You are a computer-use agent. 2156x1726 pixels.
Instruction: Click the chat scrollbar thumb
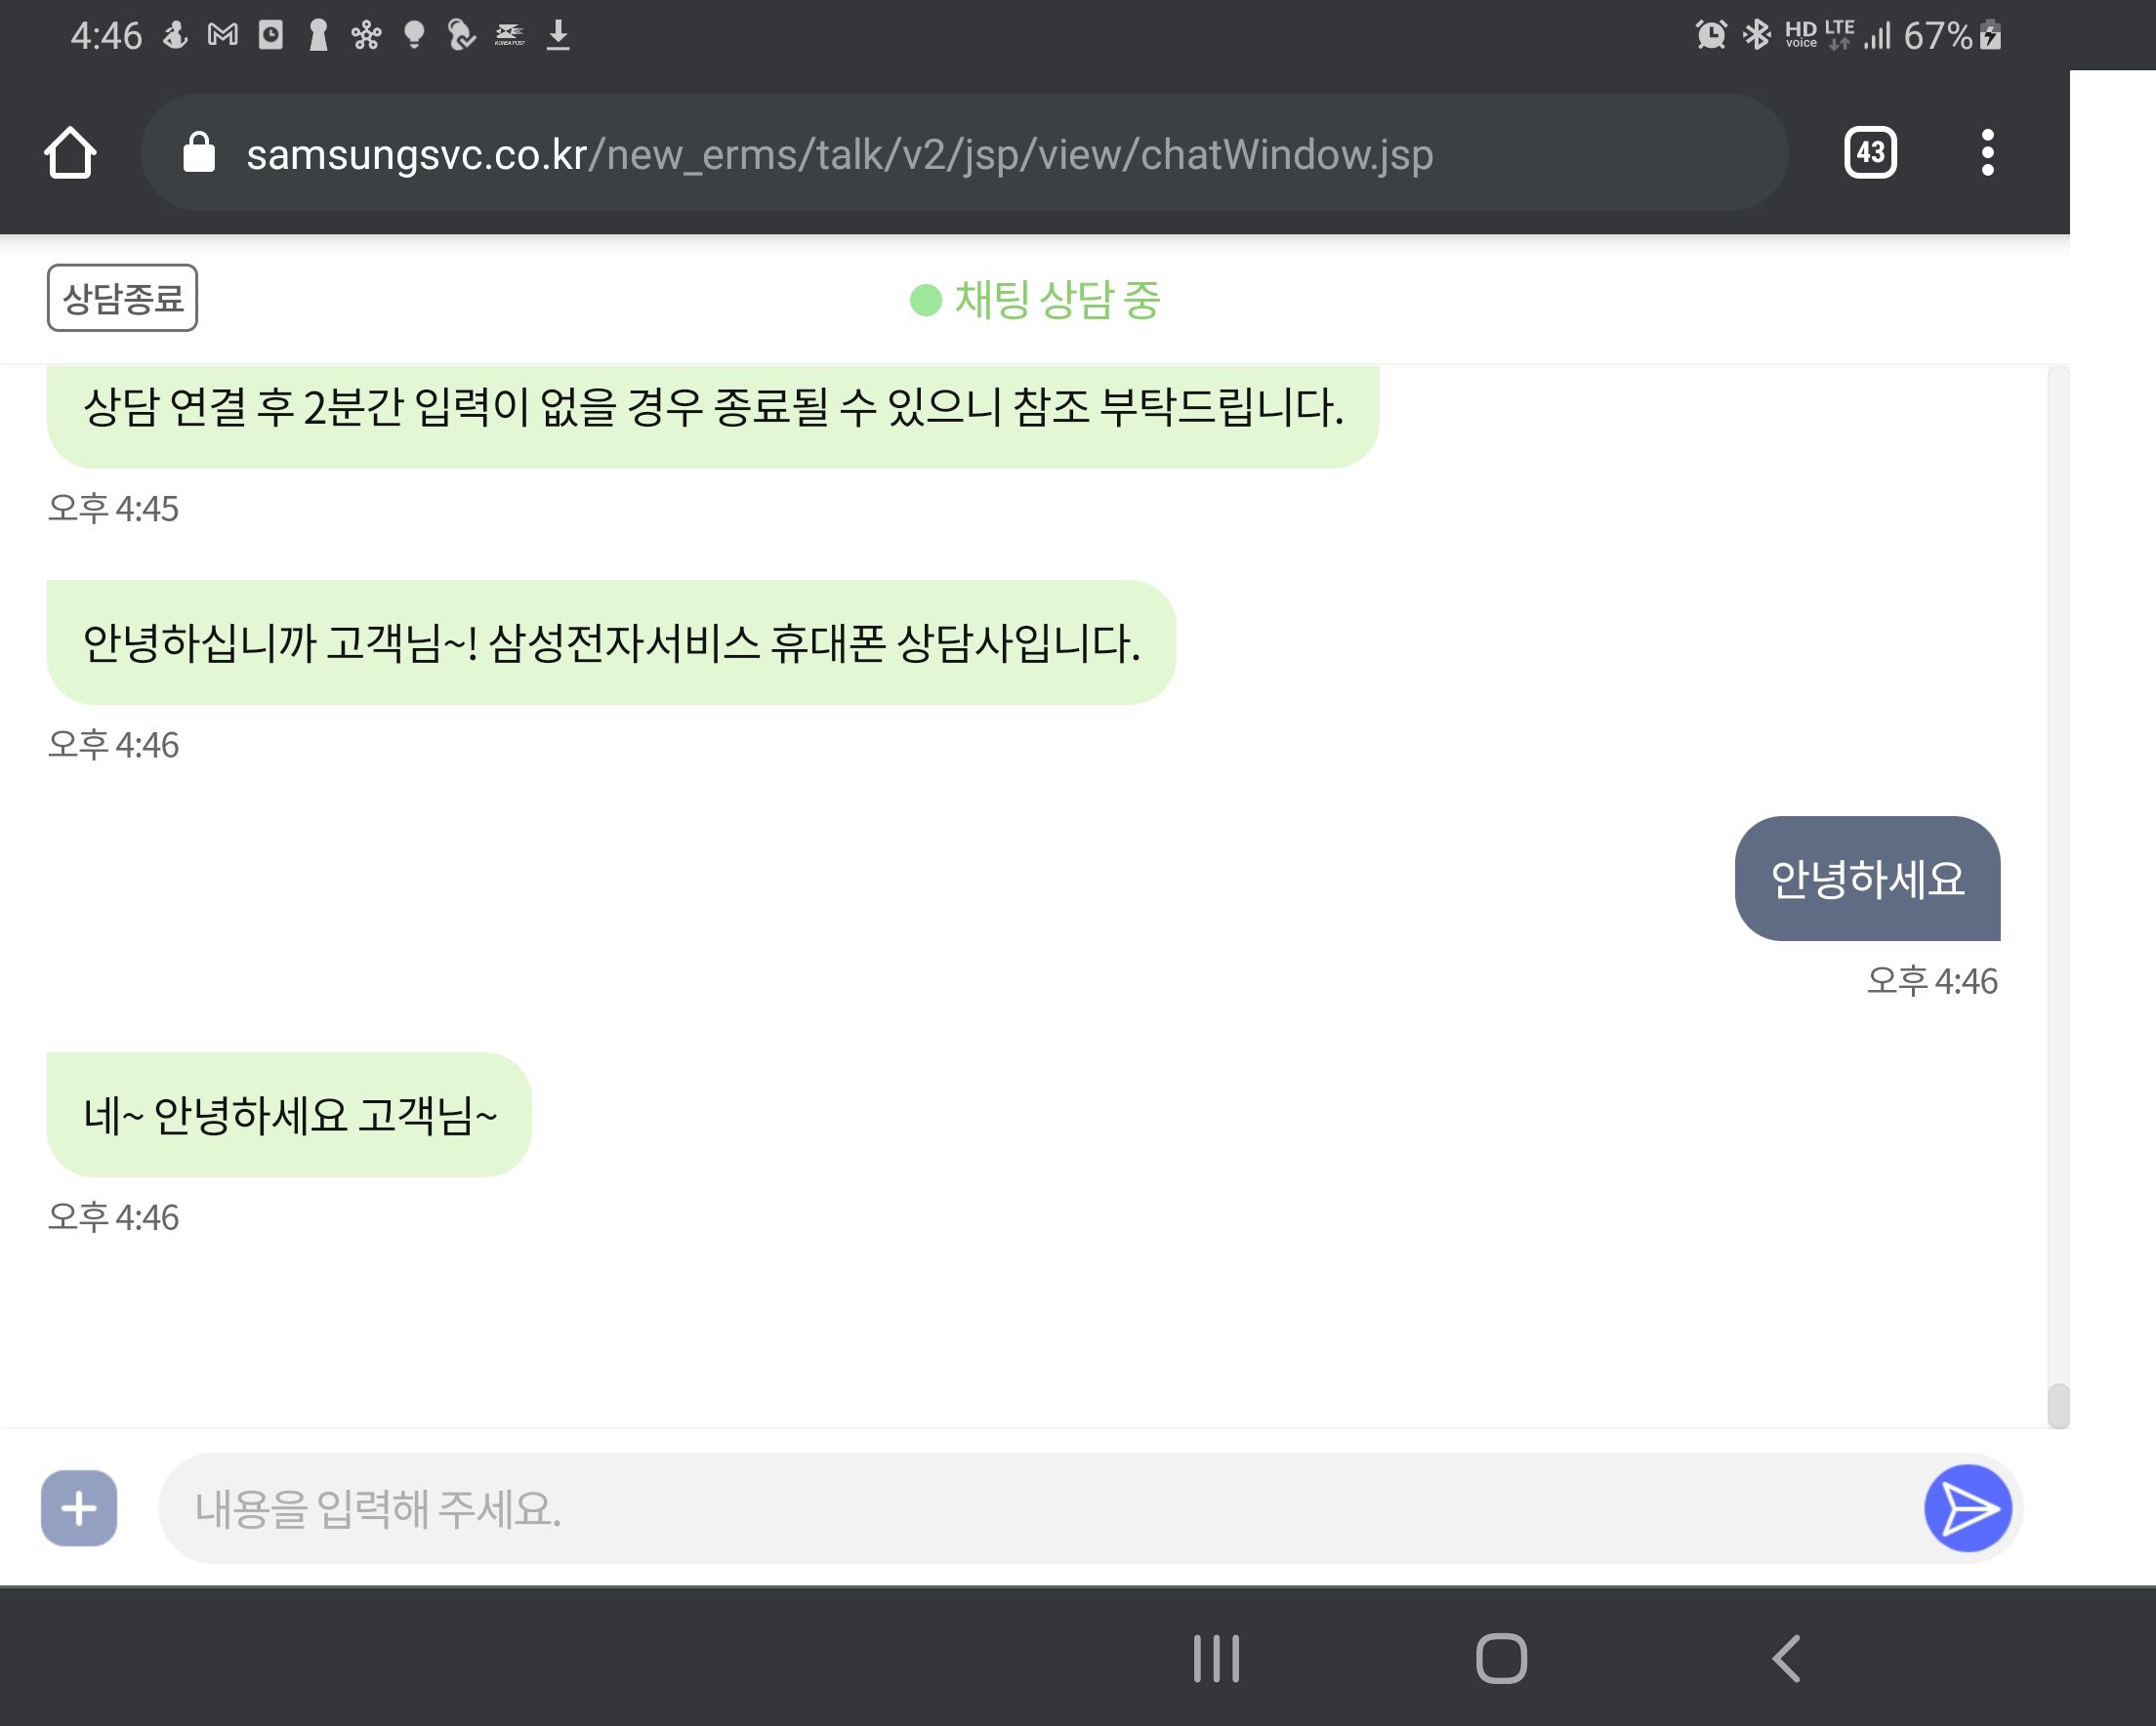[x=2057, y=1405]
